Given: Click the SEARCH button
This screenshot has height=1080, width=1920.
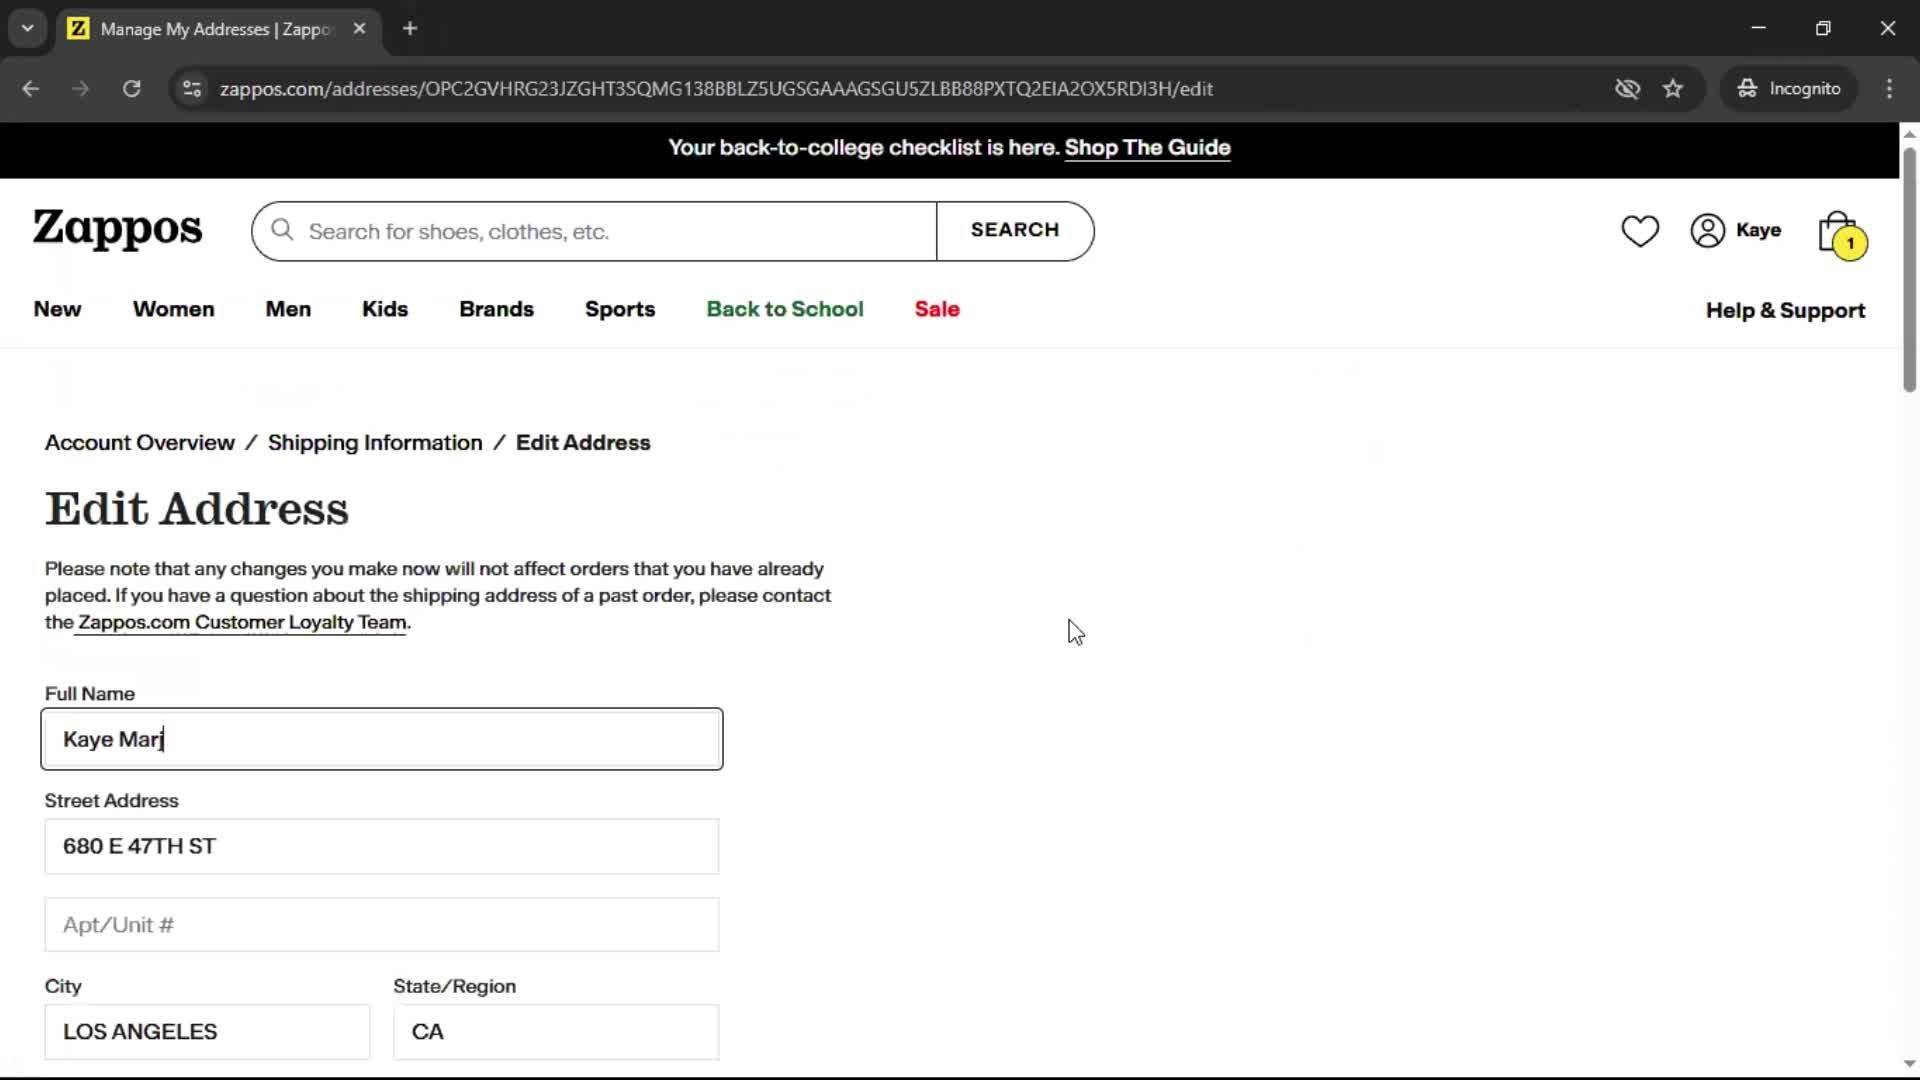Looking at the screenshot, I should click(x=1015, y=231).
